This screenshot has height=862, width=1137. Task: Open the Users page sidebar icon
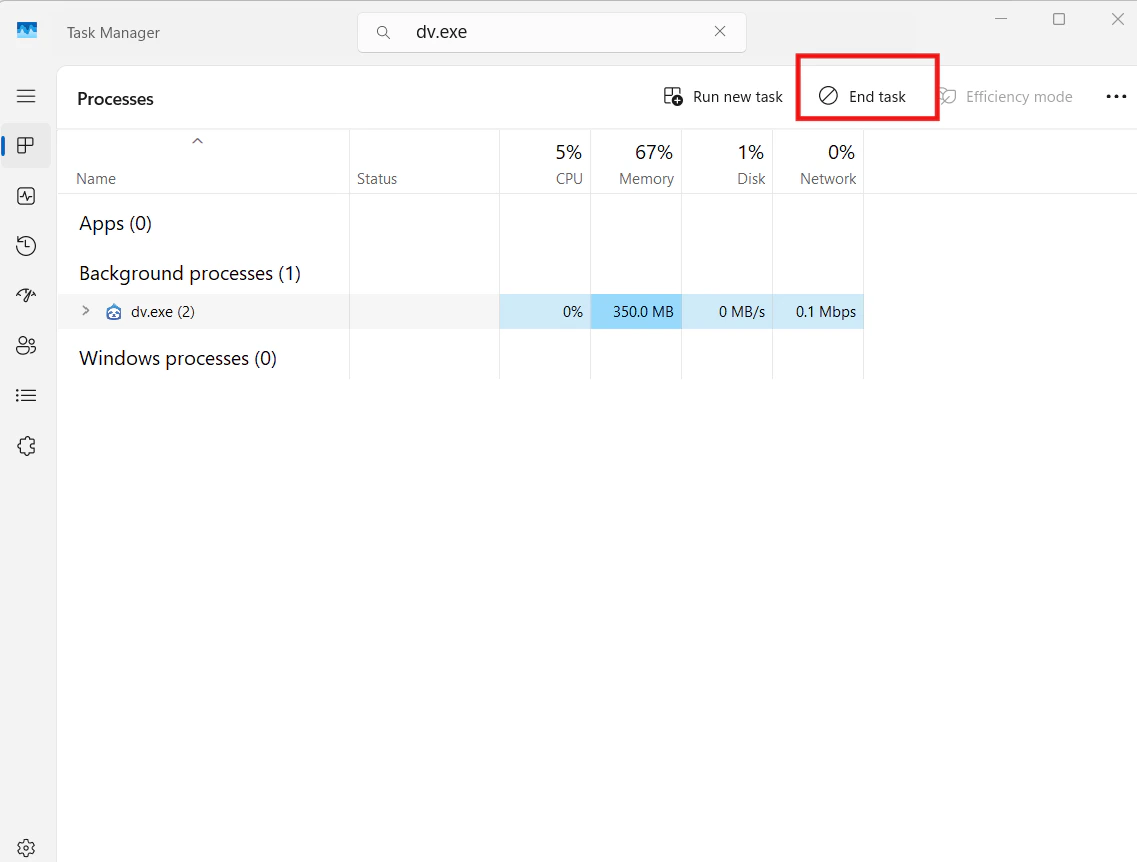26,345
